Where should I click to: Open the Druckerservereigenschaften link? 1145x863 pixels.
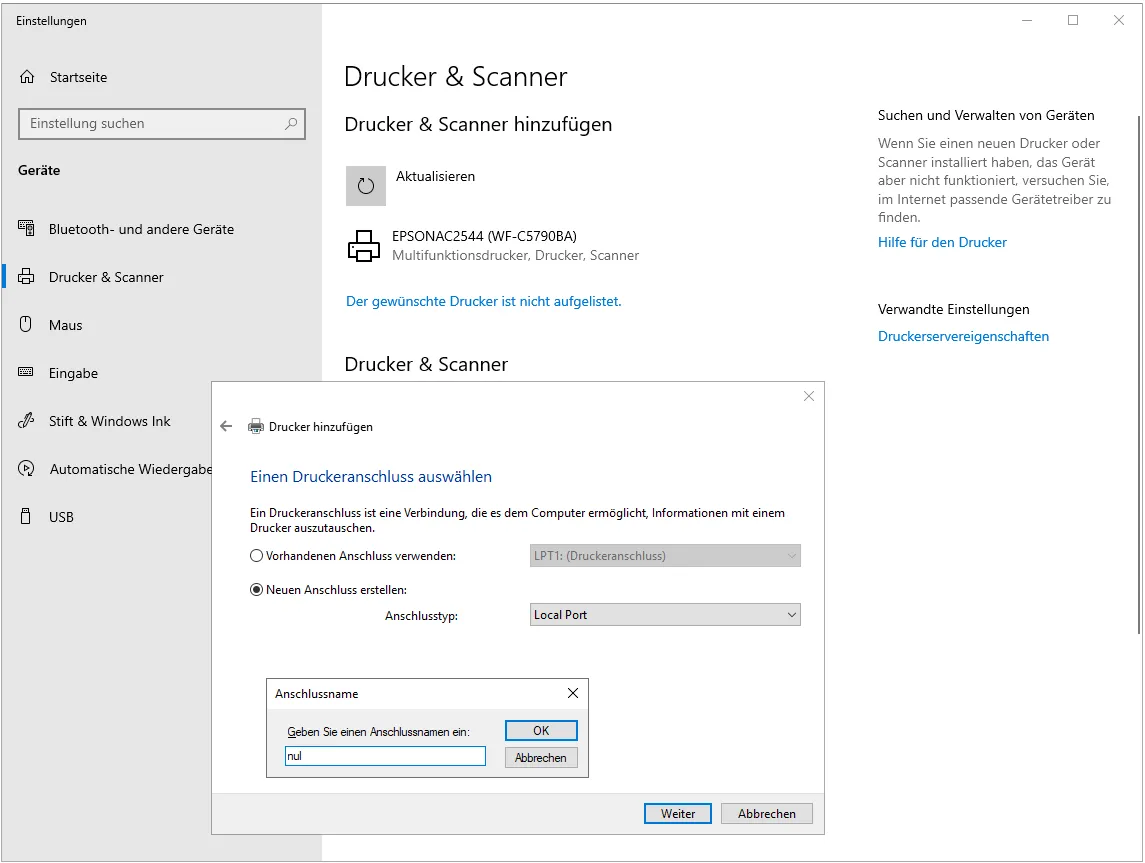click(963, 337)
